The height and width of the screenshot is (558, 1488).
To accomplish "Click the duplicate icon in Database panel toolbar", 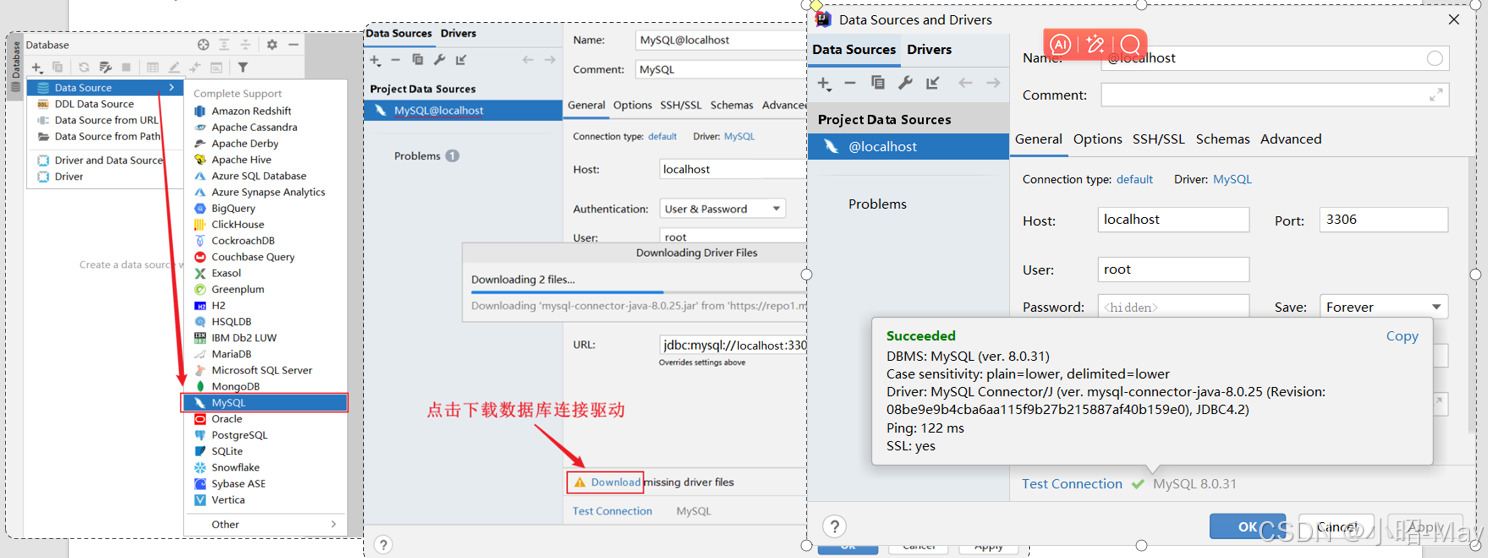I will [58, 67].
